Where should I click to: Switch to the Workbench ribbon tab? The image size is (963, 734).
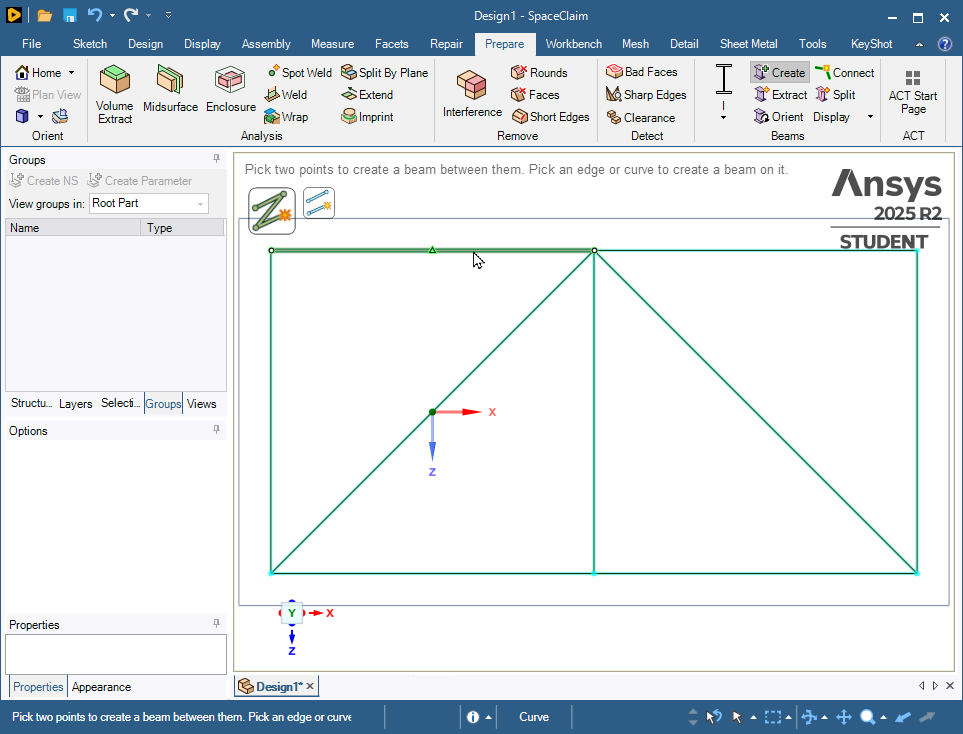click(573, 44)
